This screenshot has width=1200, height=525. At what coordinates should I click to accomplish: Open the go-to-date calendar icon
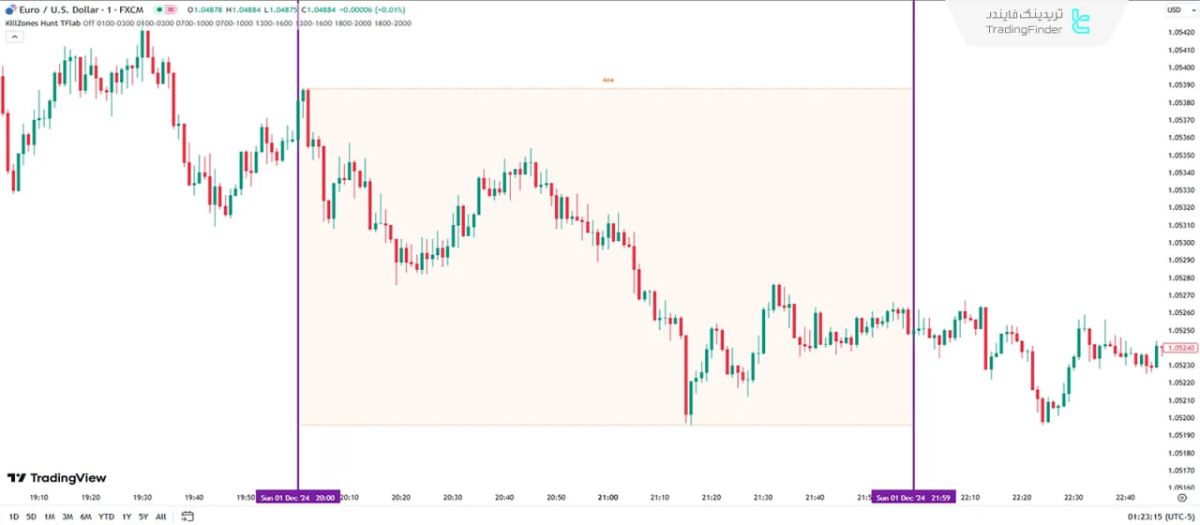tap(187, 516)
